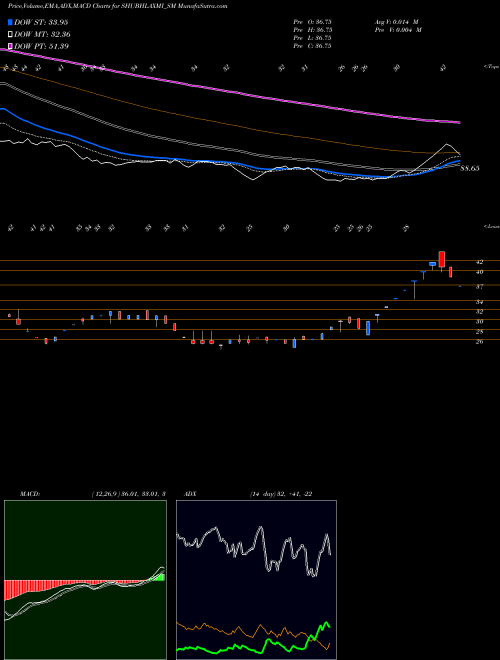Click the 40 price axis label

(x=479, y=272)
